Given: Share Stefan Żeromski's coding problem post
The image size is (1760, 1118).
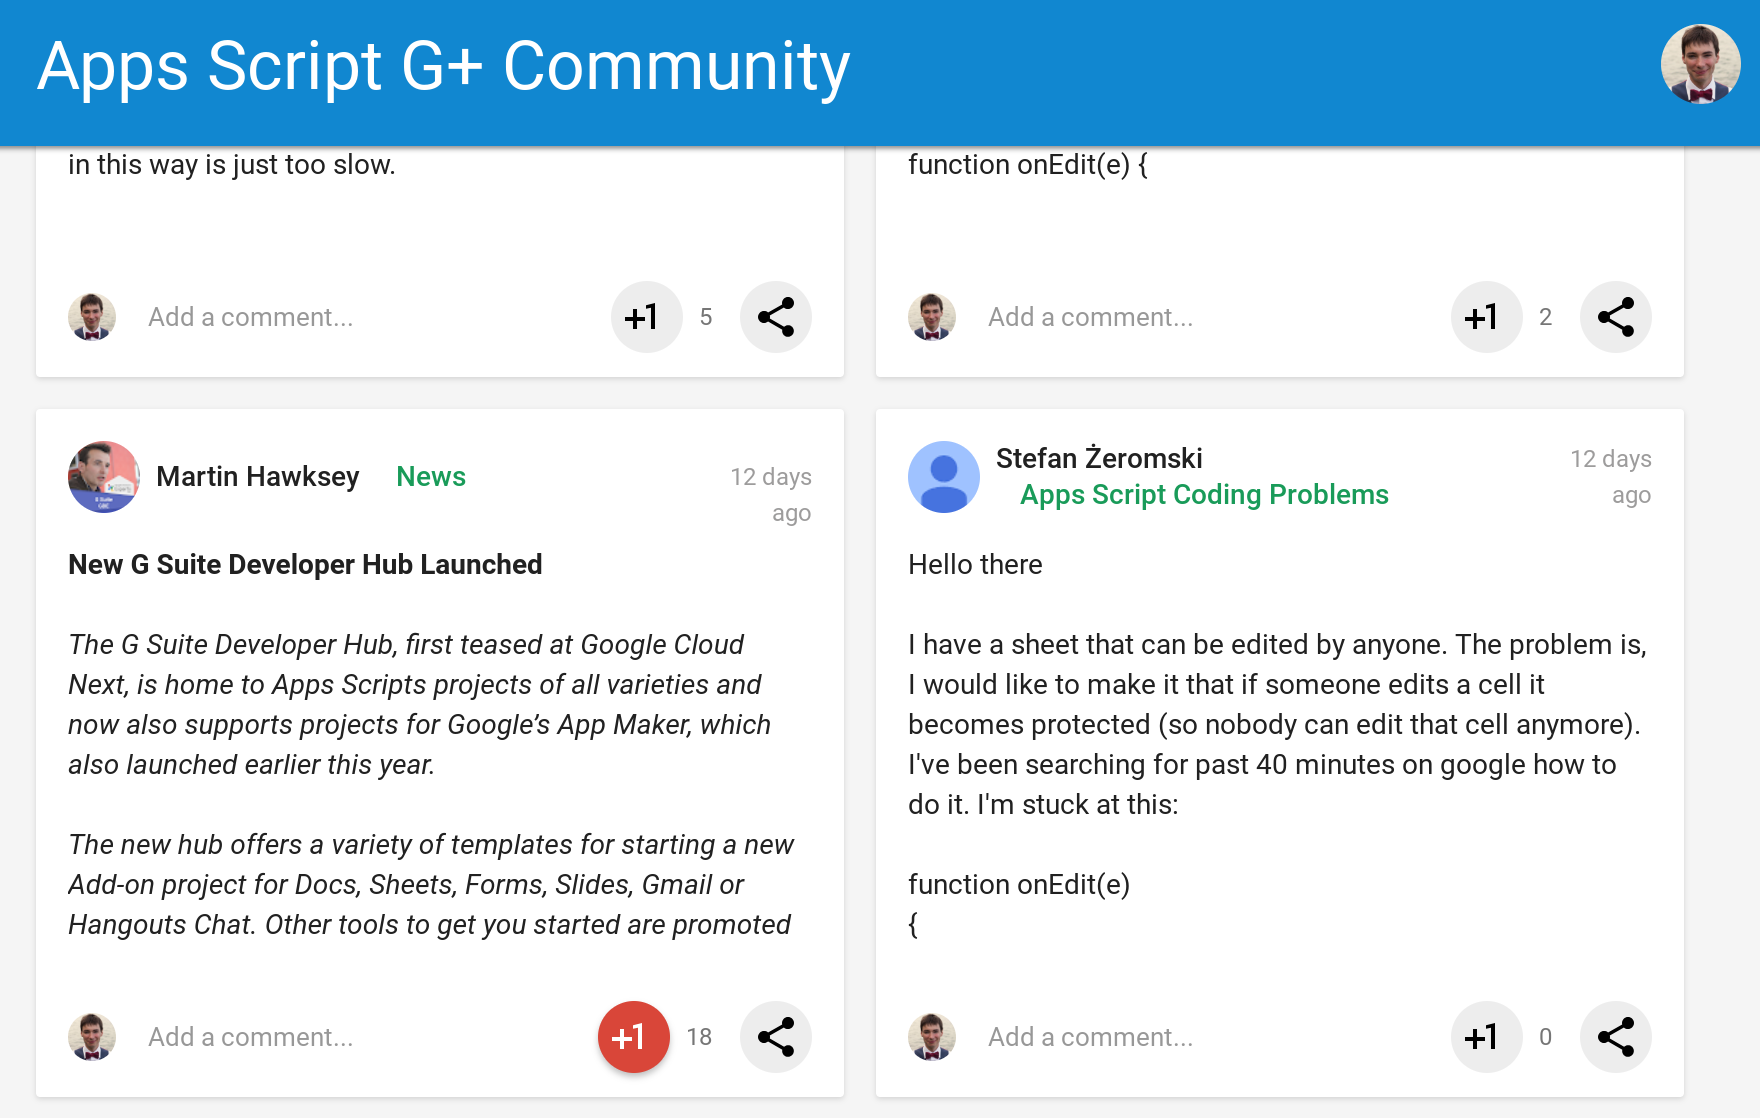Looking at the screenshot, I should pyautogui.click(x=1615, y=1037).
